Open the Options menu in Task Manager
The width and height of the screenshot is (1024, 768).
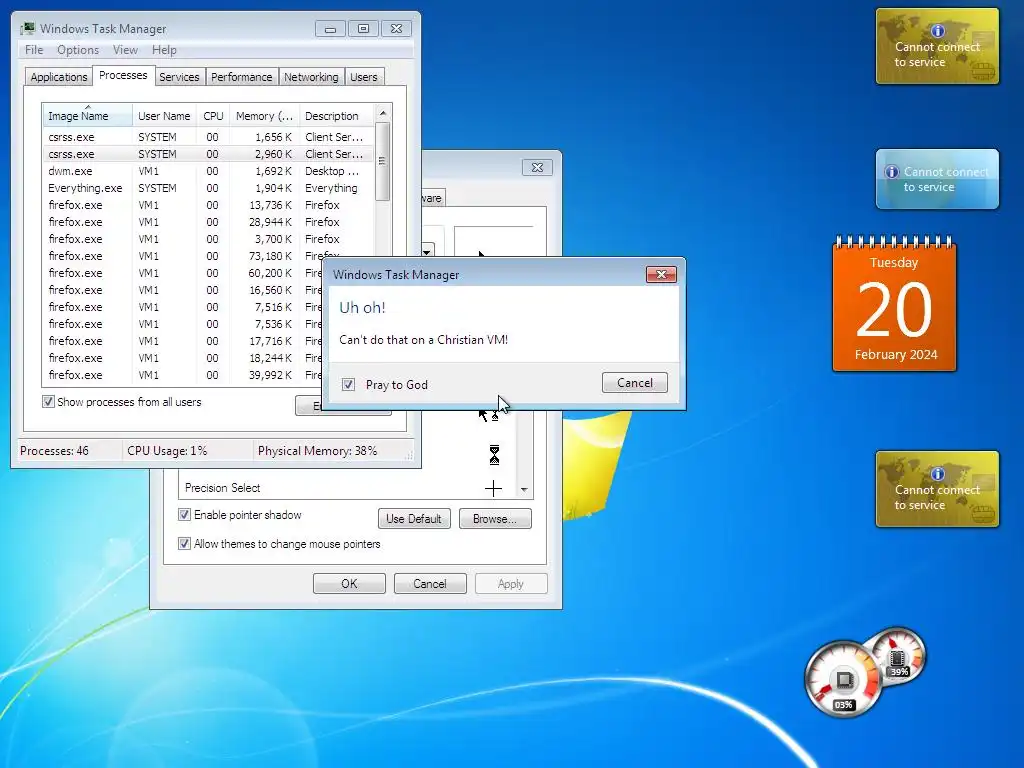[78, 50]
